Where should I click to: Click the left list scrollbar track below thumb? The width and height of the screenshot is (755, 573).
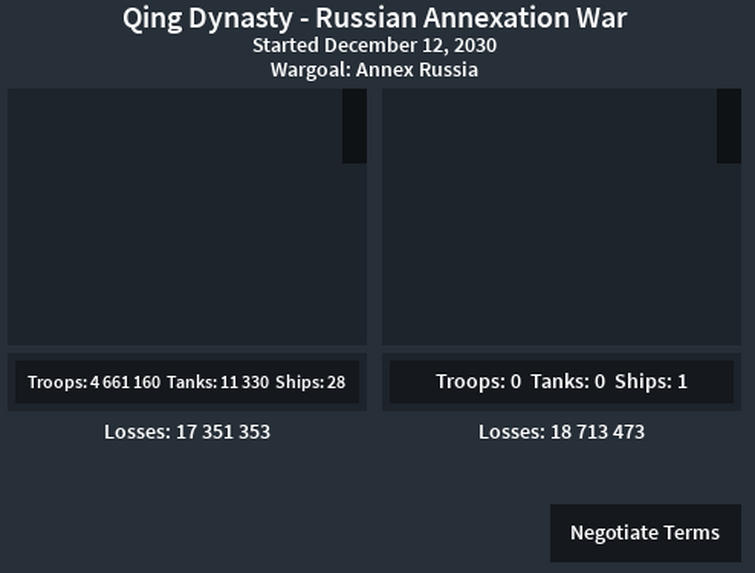pos(354,254)
